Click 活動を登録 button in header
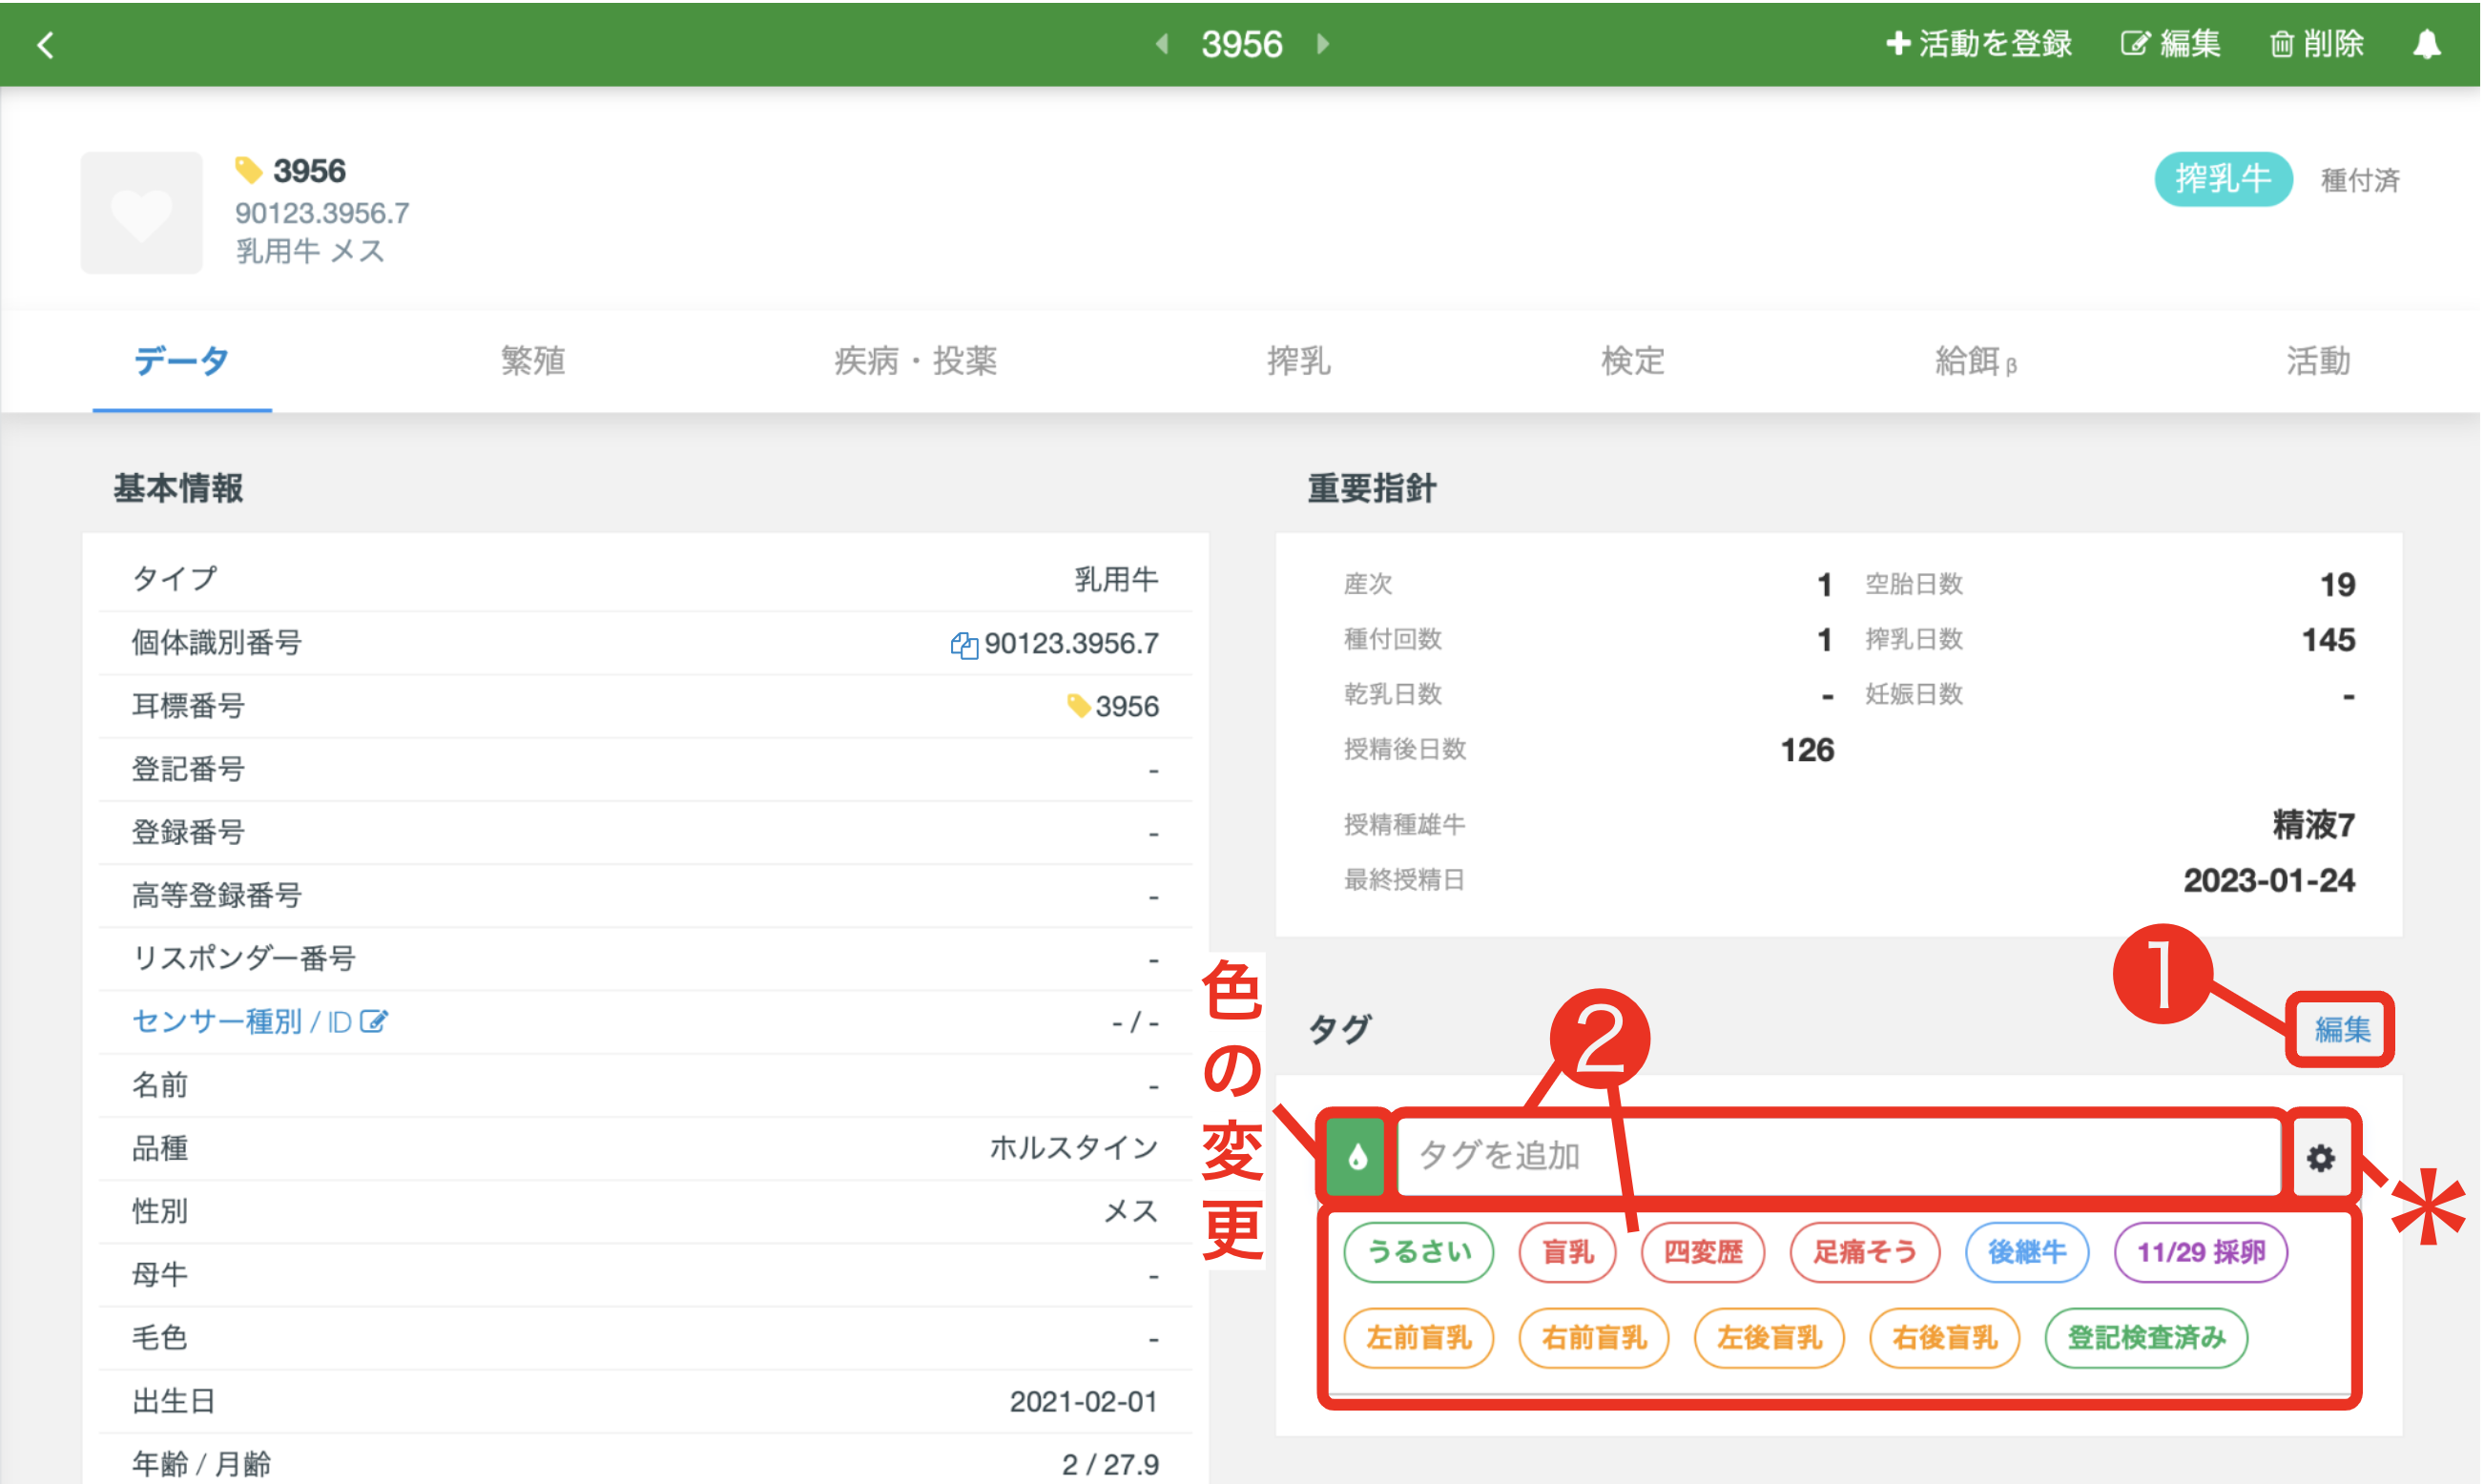Image resolution: width=2484 pixels, height=1484 pixels. (1978, 44)
